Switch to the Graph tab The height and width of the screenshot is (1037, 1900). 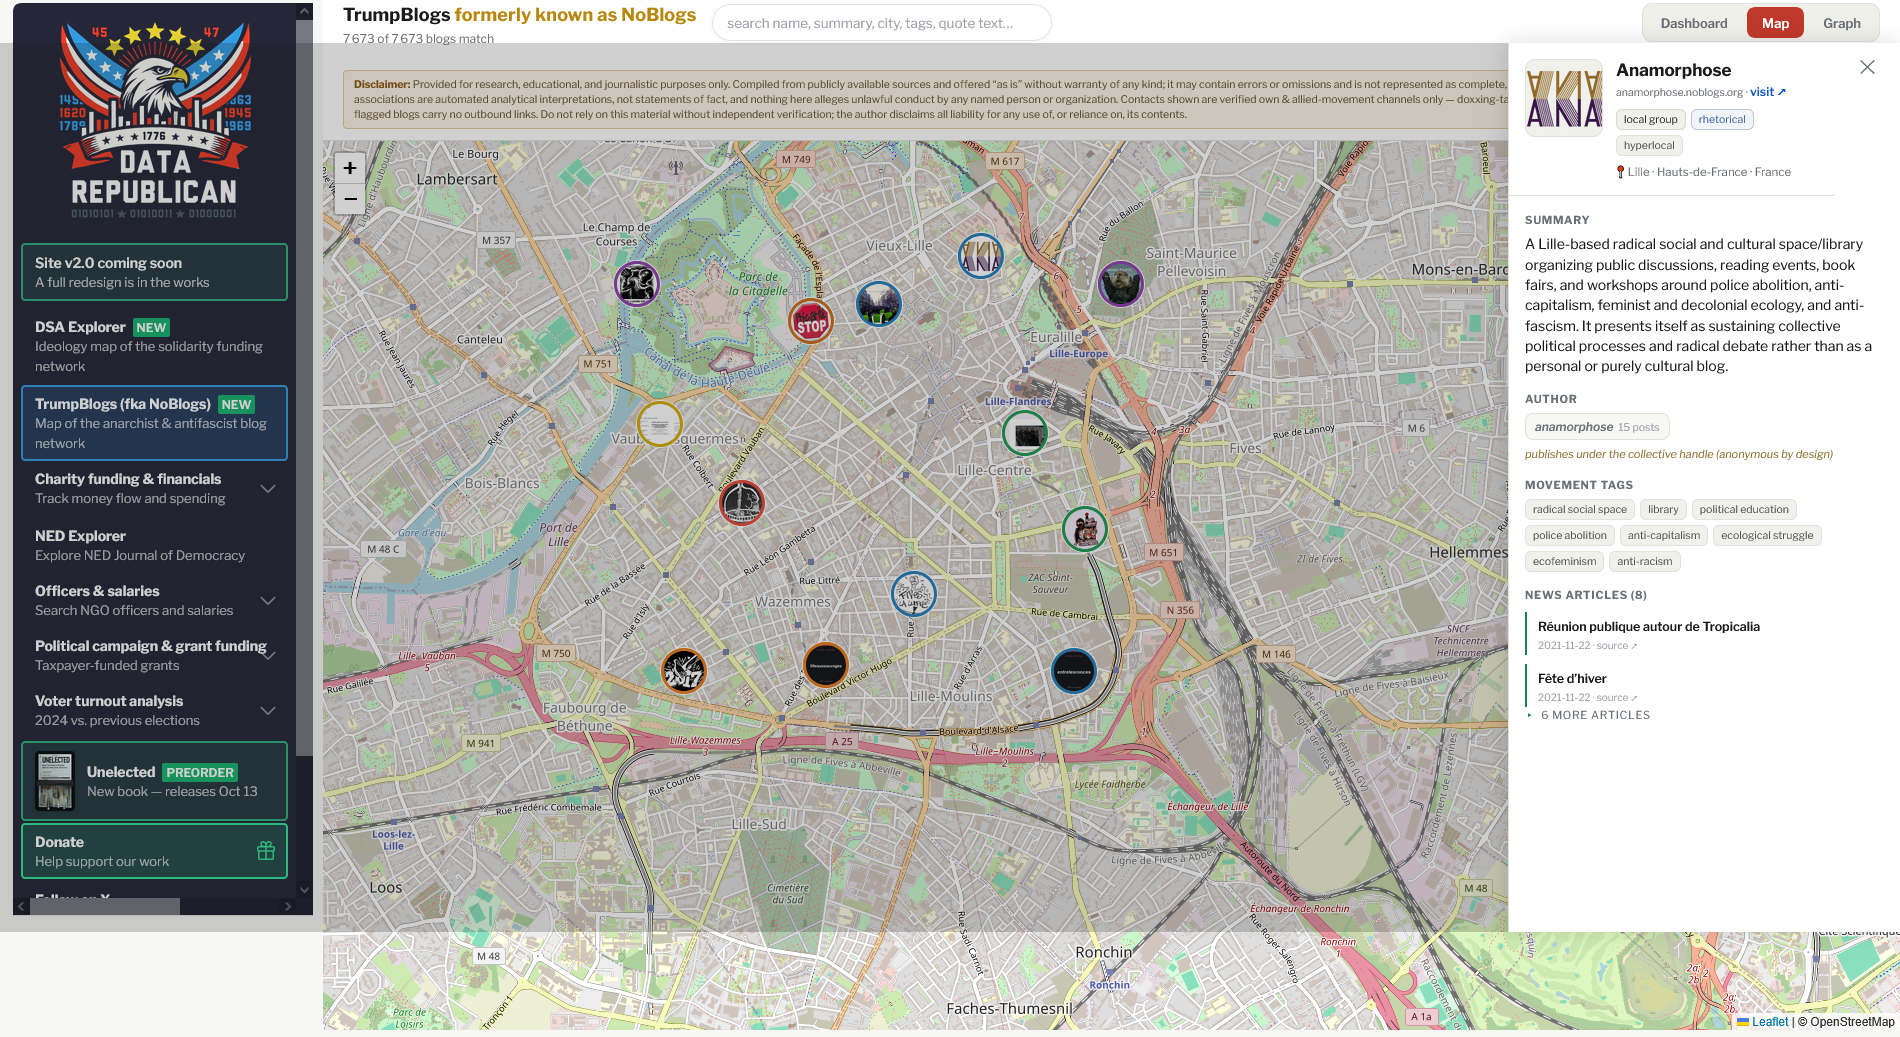tap(1841, 23)
